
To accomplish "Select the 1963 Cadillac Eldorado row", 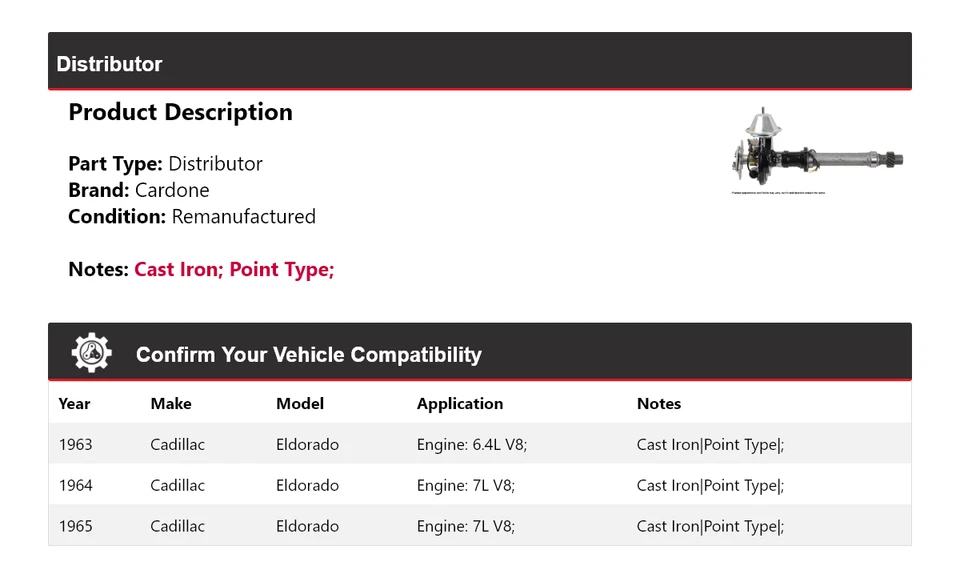I will coord(480,444).
